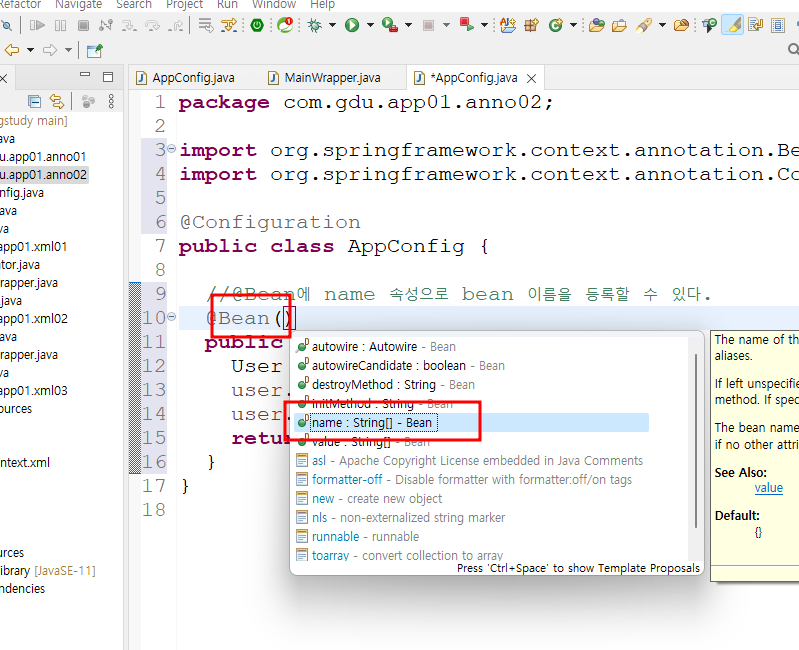799x650 pixels.
Task: Click the Back navigation yellow arrow
Action: click(12, 50)
